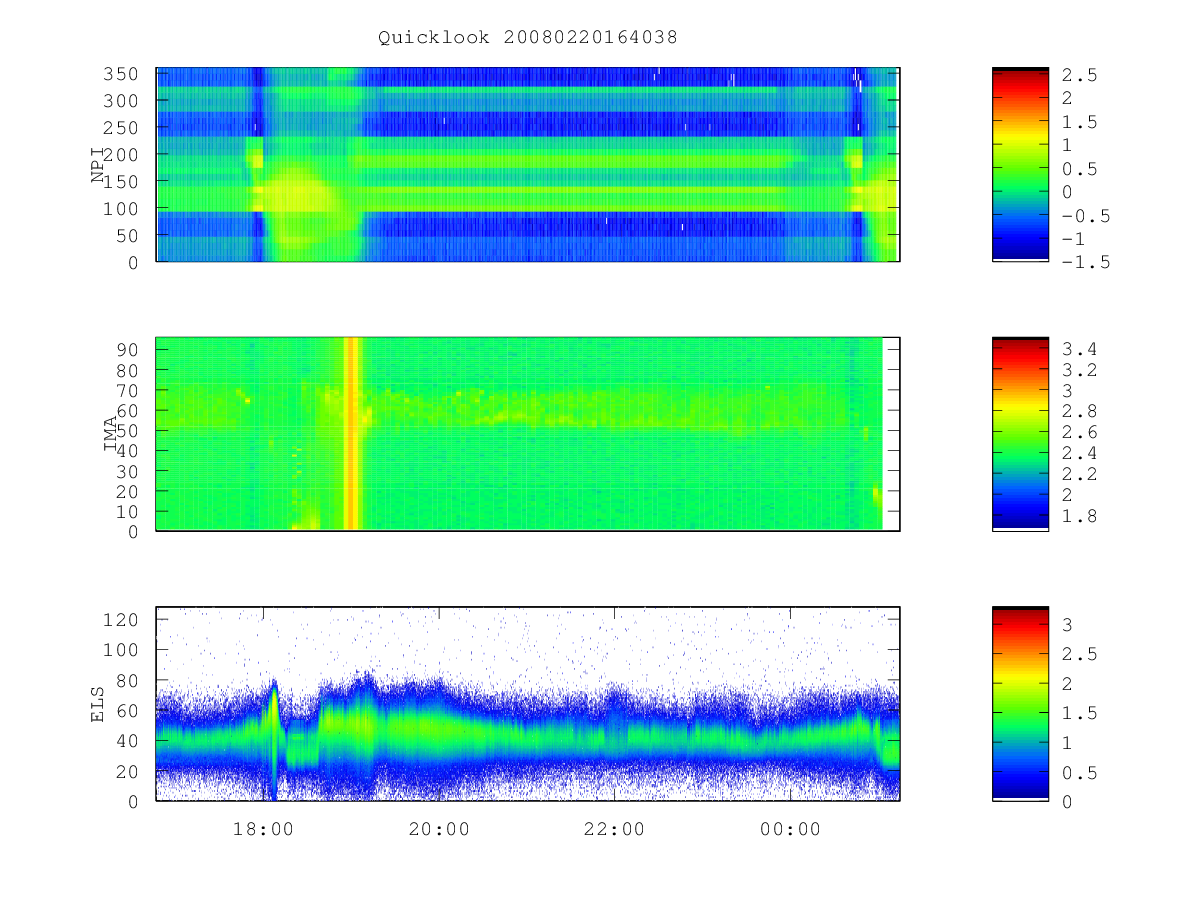Click the 3.2 label on IMA colorbar
1200x900 pixels.
(1079, 370)
